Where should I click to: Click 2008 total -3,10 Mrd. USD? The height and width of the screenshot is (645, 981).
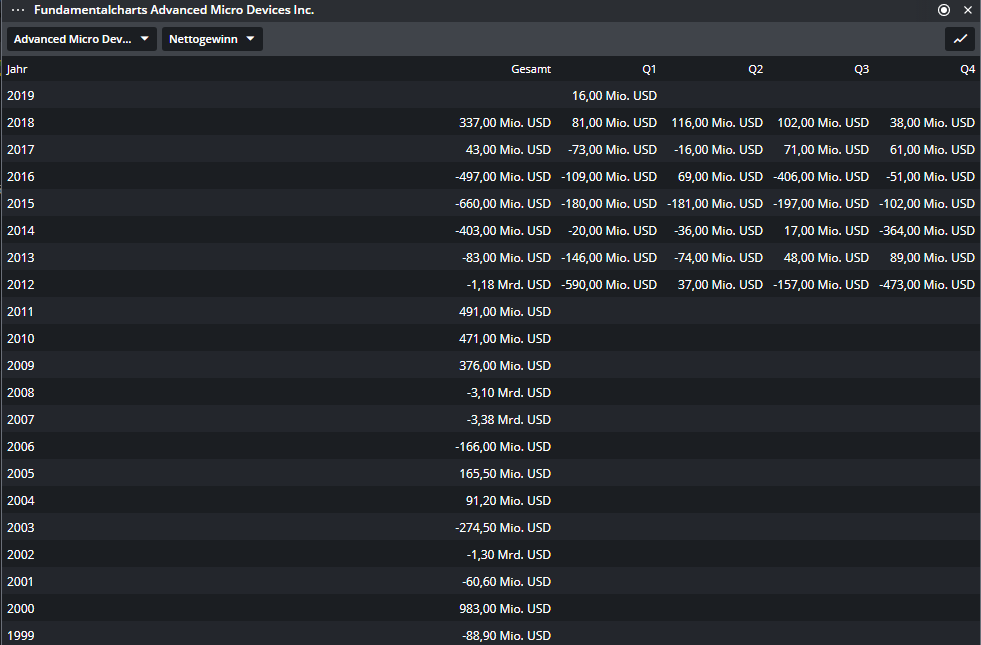click(509, 392)
